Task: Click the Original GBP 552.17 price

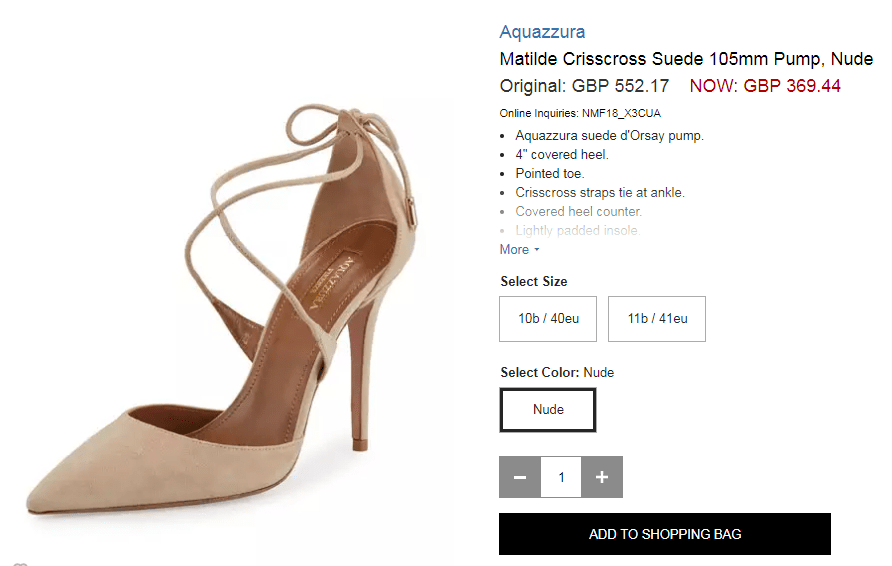Action: [x=584, y=86]
